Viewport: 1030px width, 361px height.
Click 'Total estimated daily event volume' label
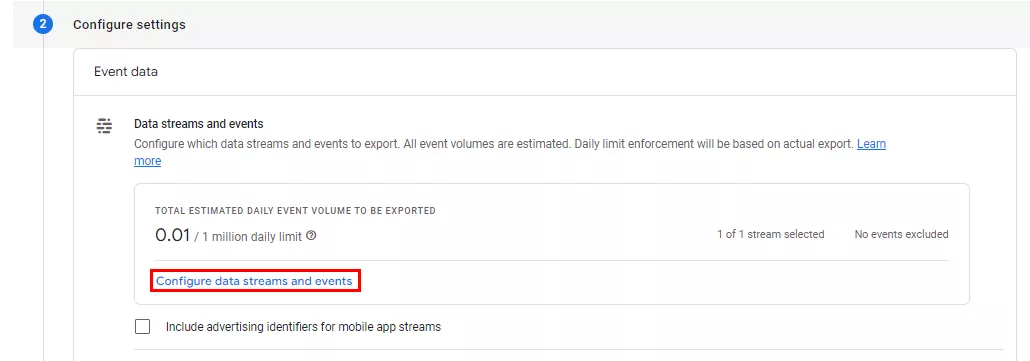pos(295,211)
